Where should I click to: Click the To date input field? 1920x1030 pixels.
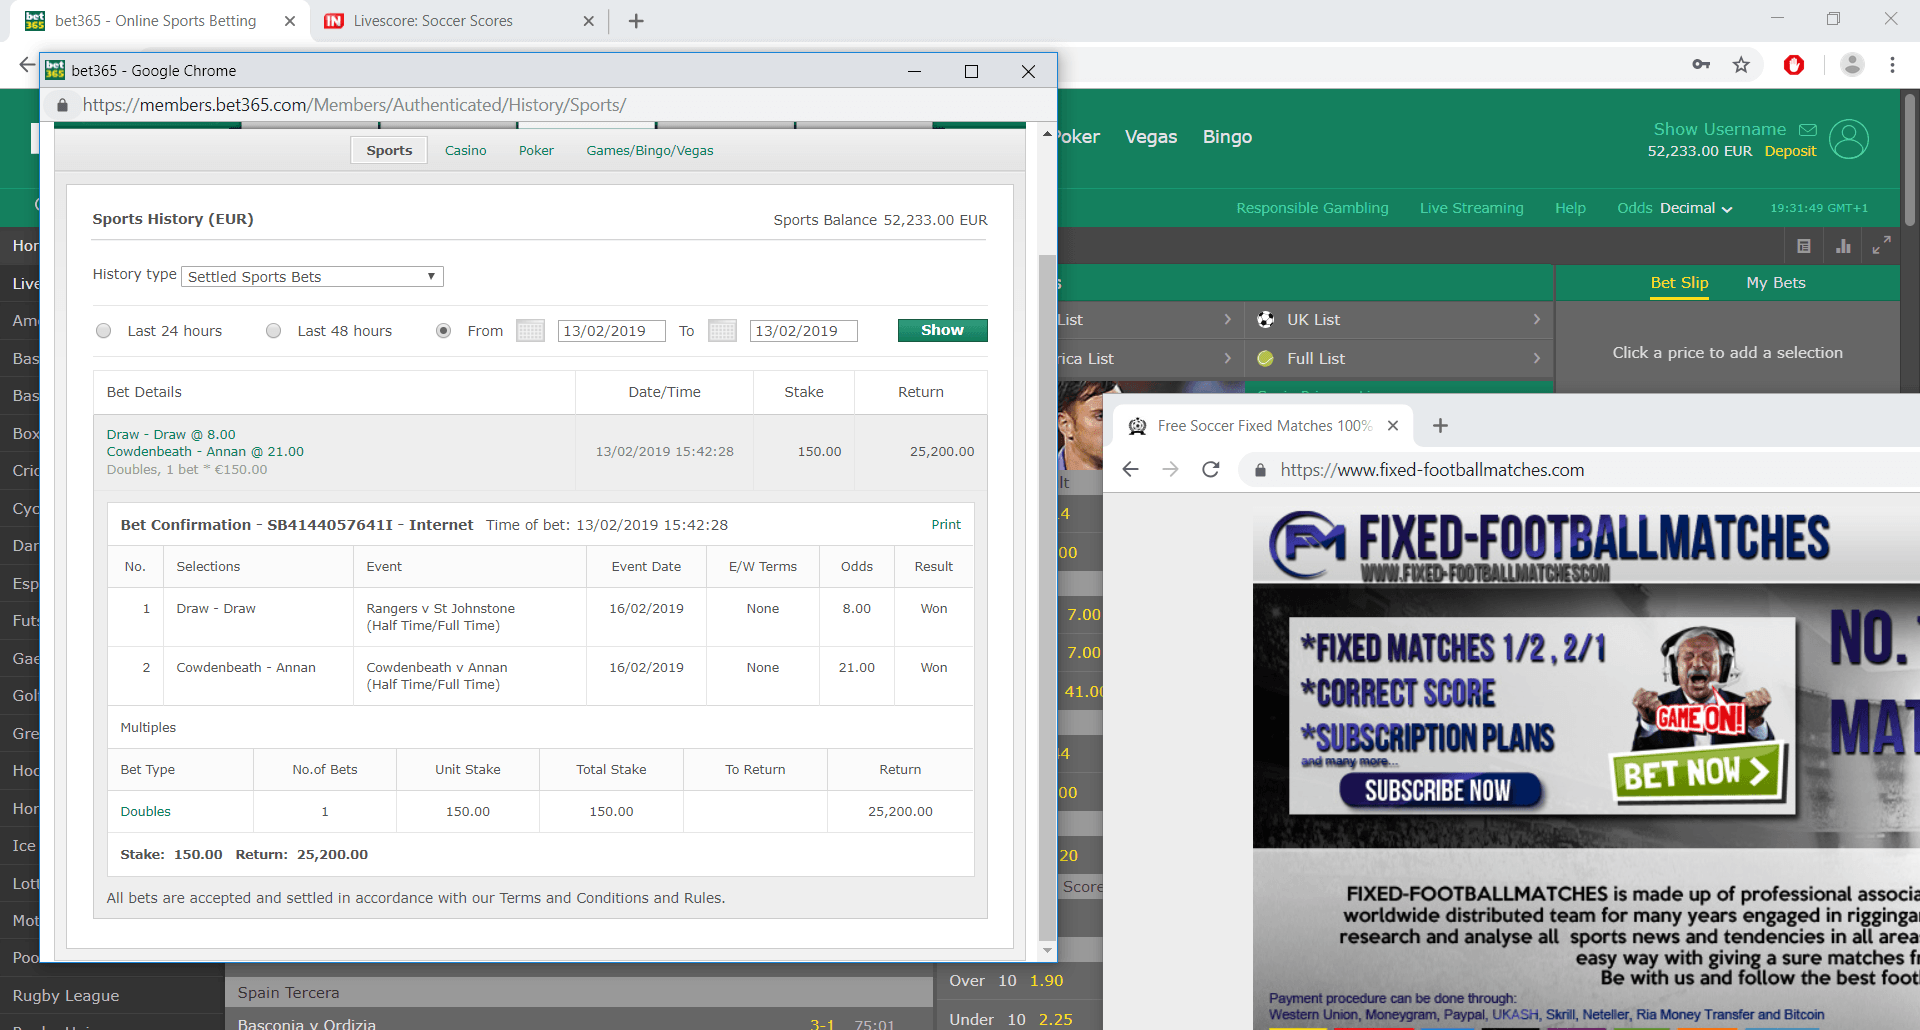point(803,331)
